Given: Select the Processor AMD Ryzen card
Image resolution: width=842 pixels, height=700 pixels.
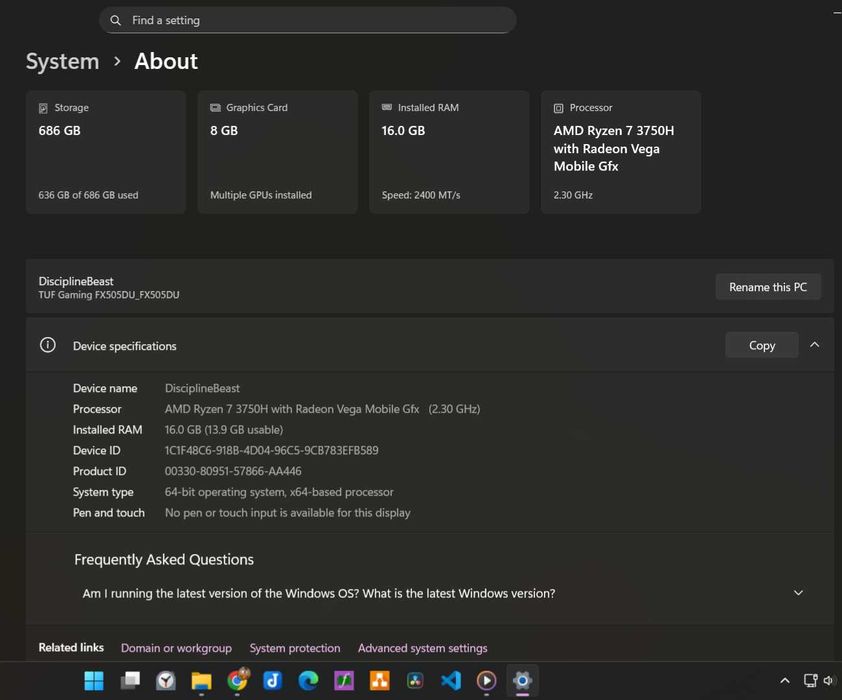Looking at the screenshot, I should tap(621, 152).
